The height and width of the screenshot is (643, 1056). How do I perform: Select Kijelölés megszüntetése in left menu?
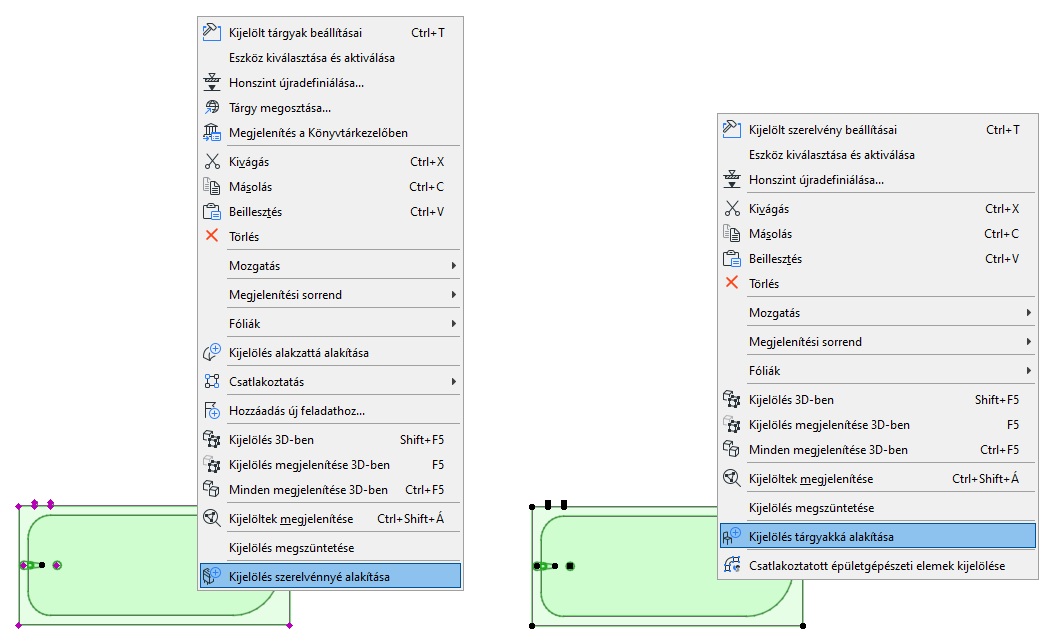pos(331,547)
